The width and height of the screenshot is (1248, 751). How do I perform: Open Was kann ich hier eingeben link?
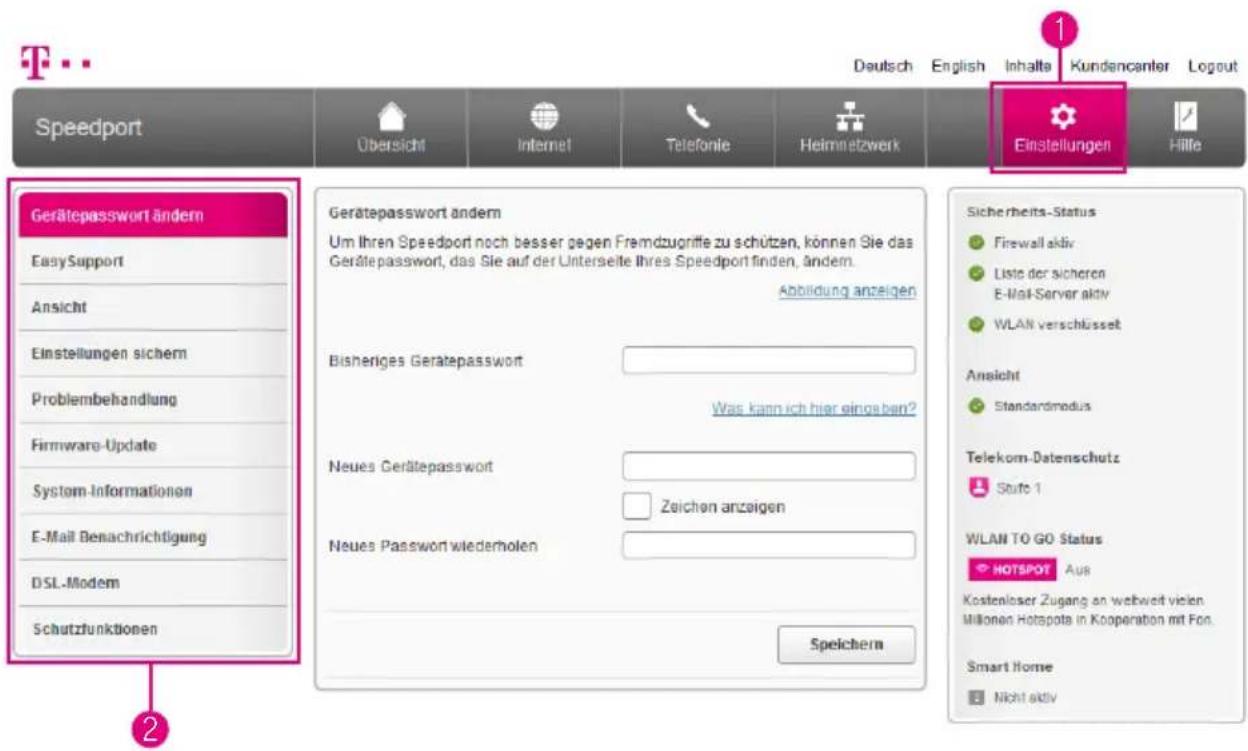pyautogui.click(x=813, y=409)
